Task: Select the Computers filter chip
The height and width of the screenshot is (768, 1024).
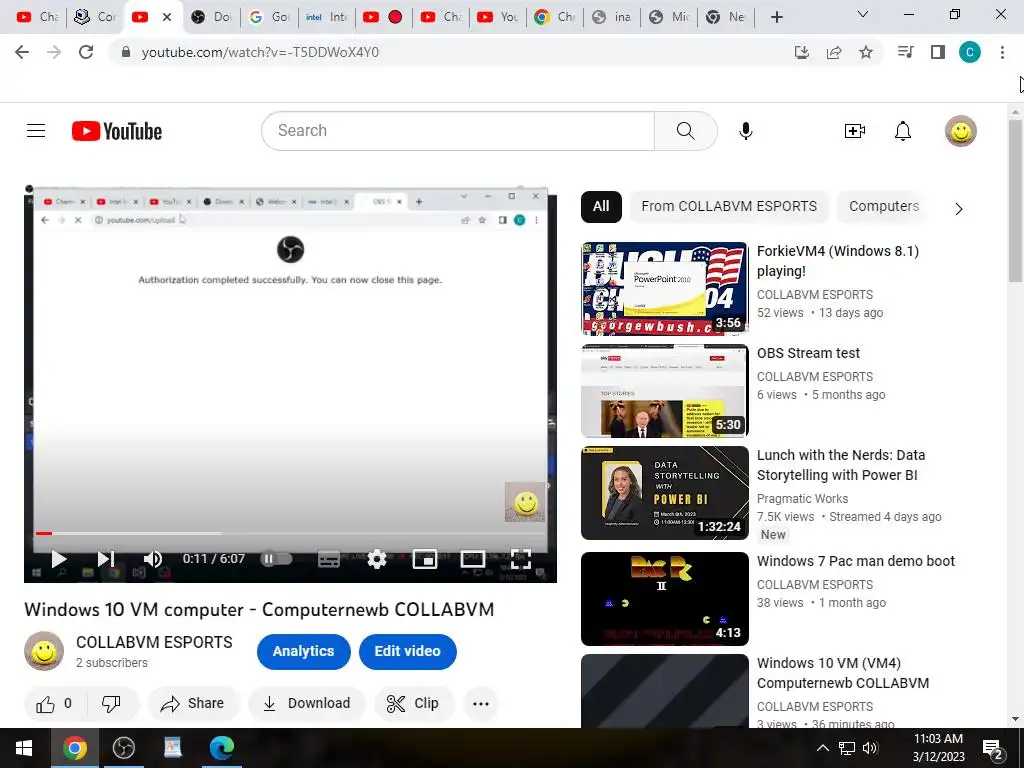Action: click(883, 206)
